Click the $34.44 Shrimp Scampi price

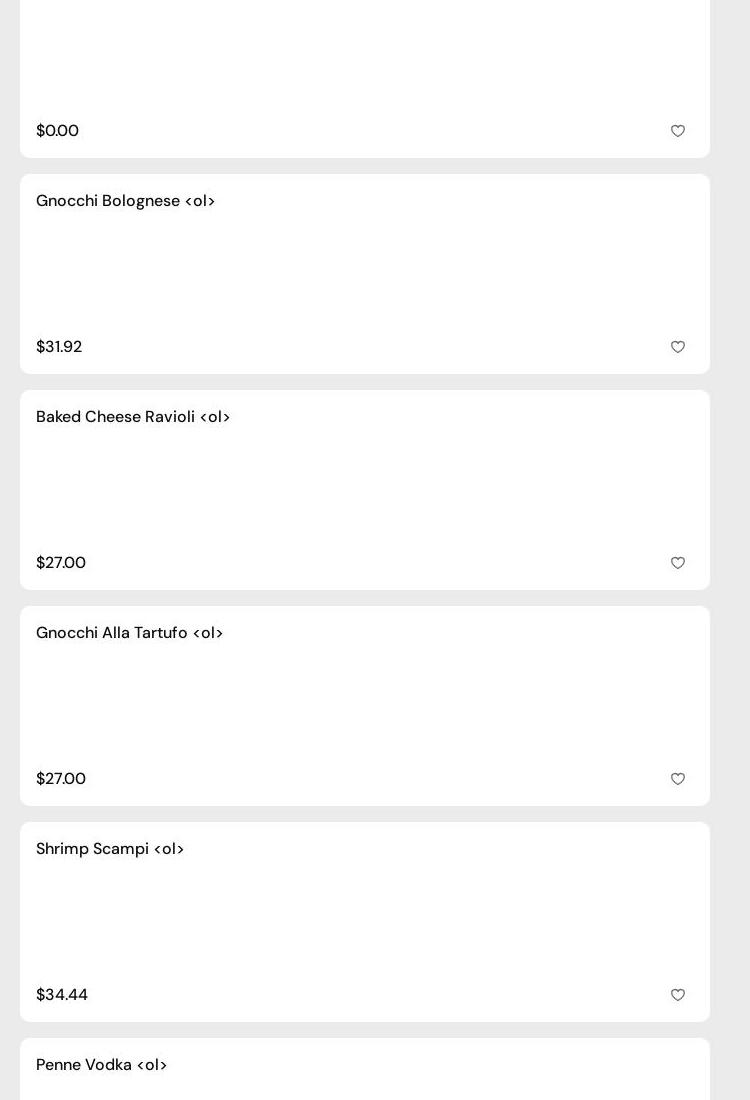[x=62, y=995]
